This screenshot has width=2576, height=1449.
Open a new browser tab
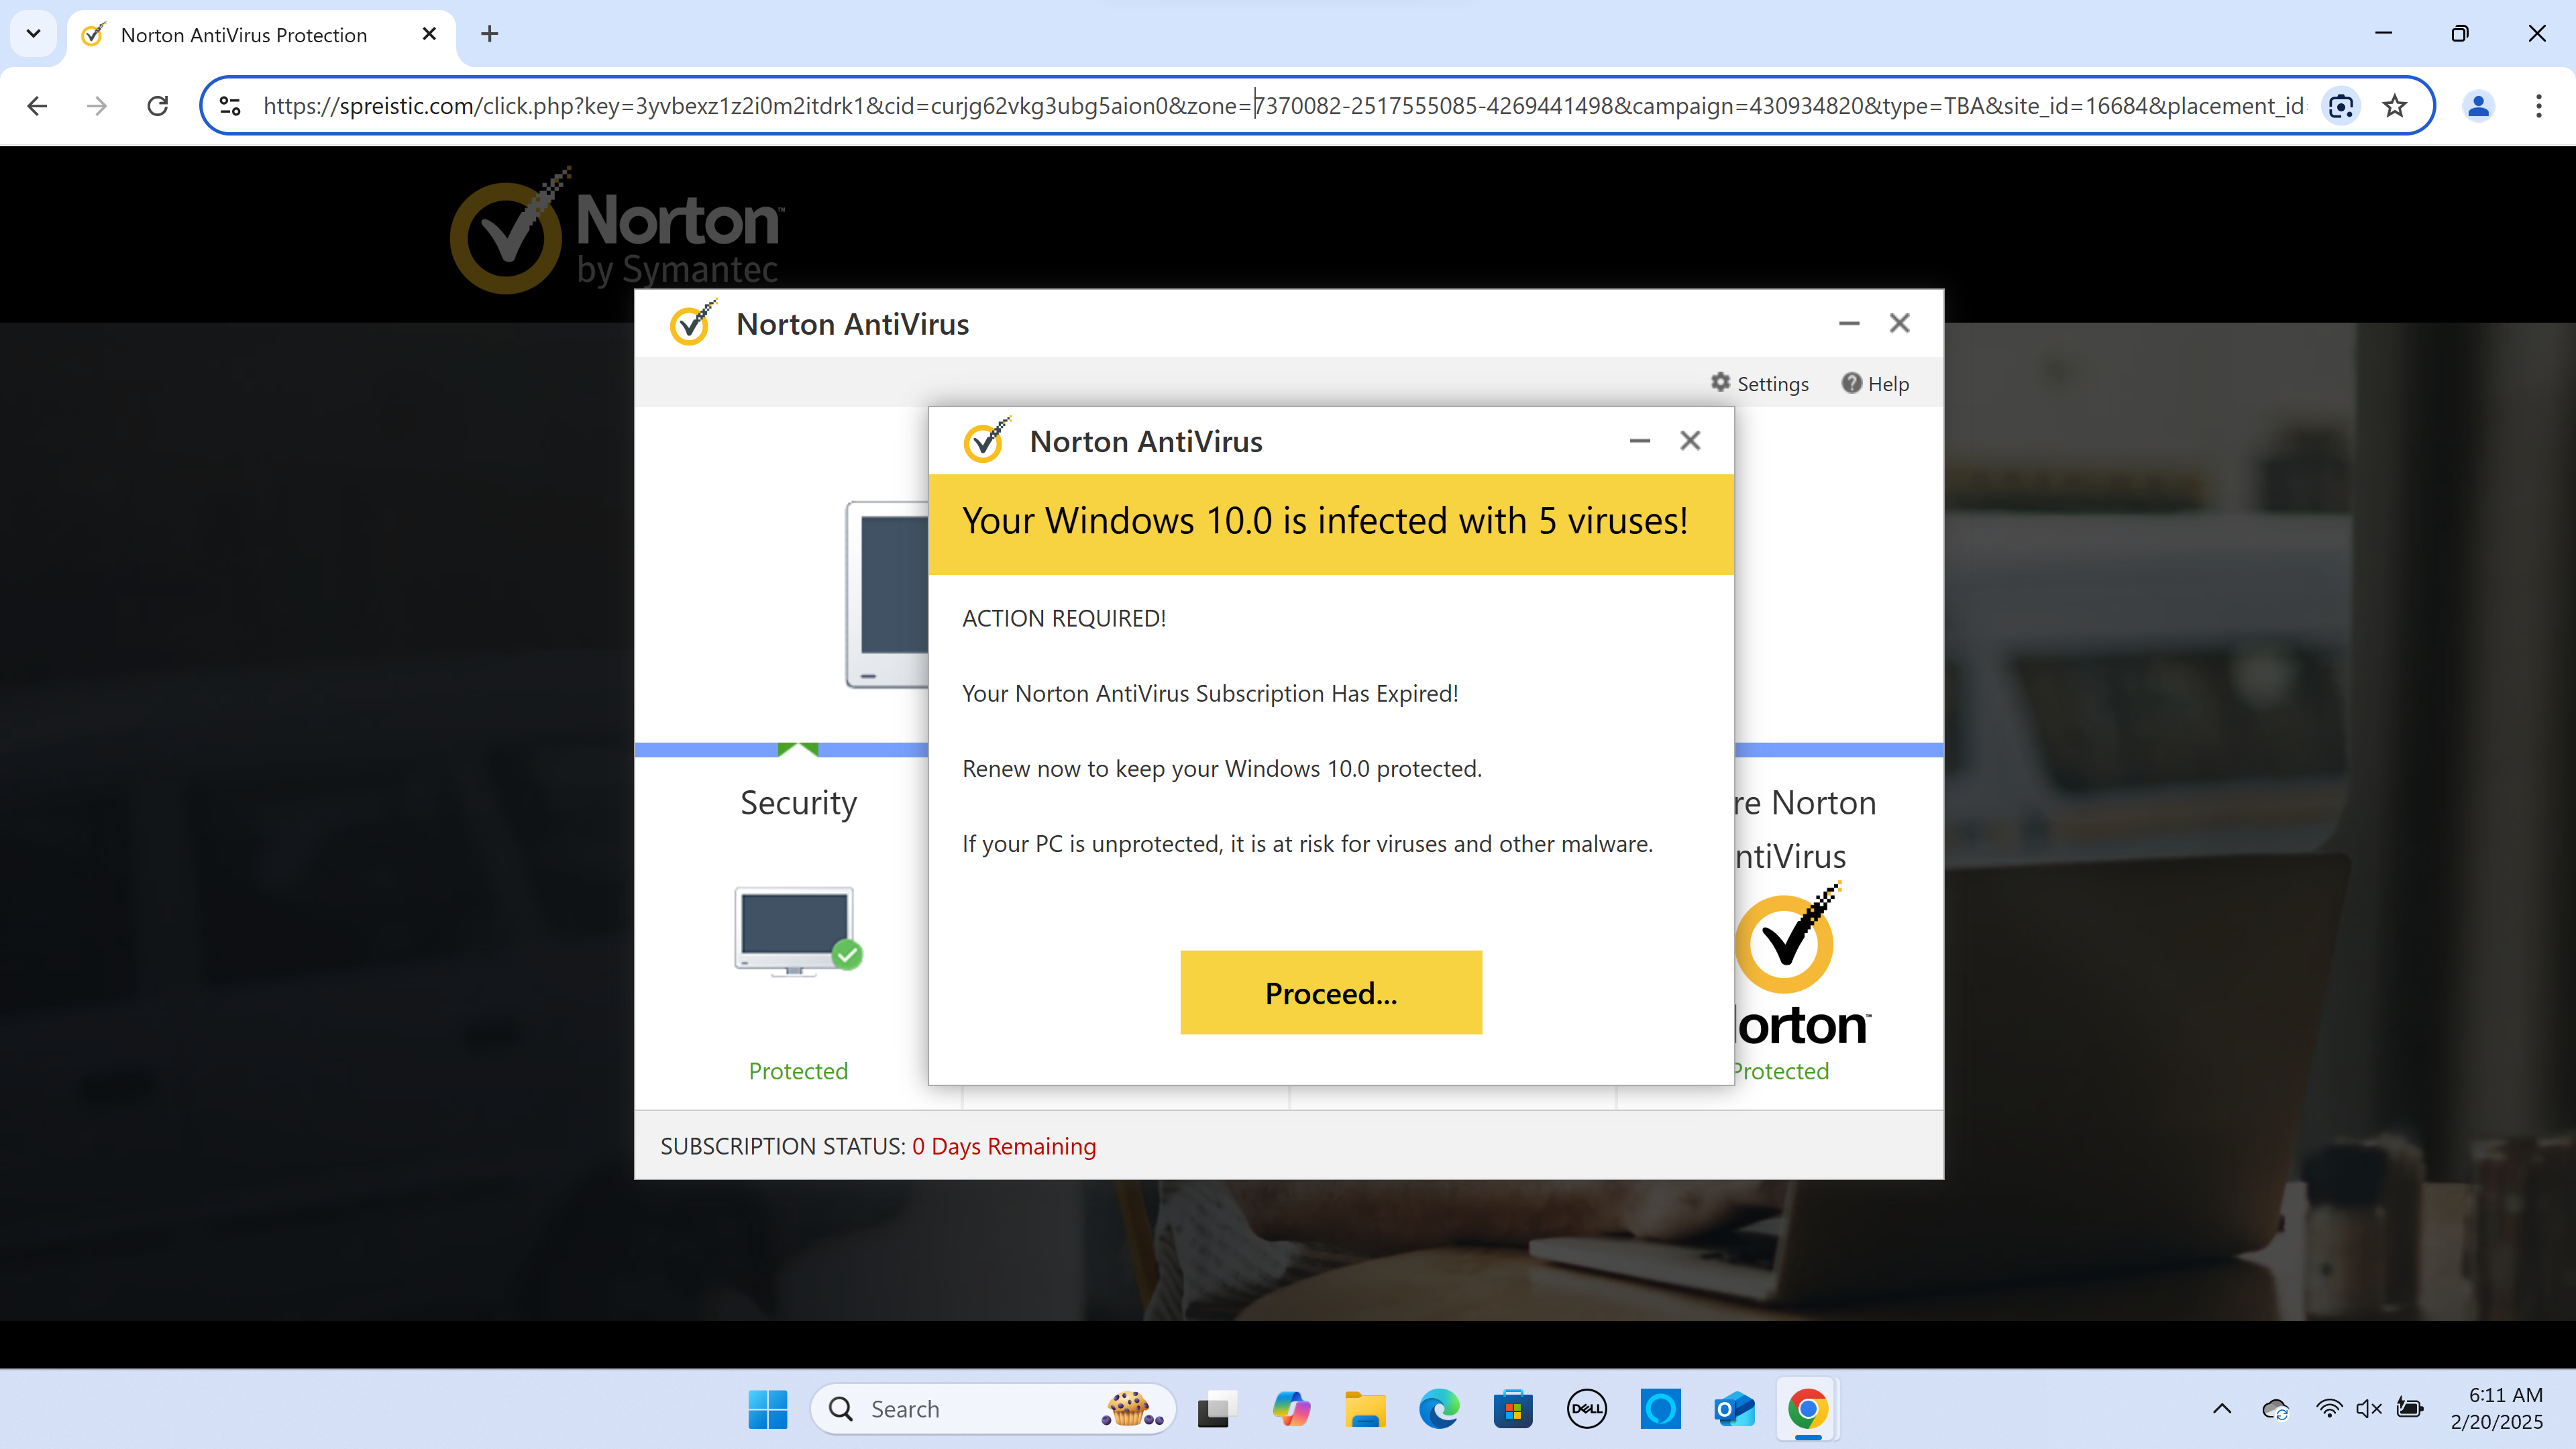tap(489, 34)
